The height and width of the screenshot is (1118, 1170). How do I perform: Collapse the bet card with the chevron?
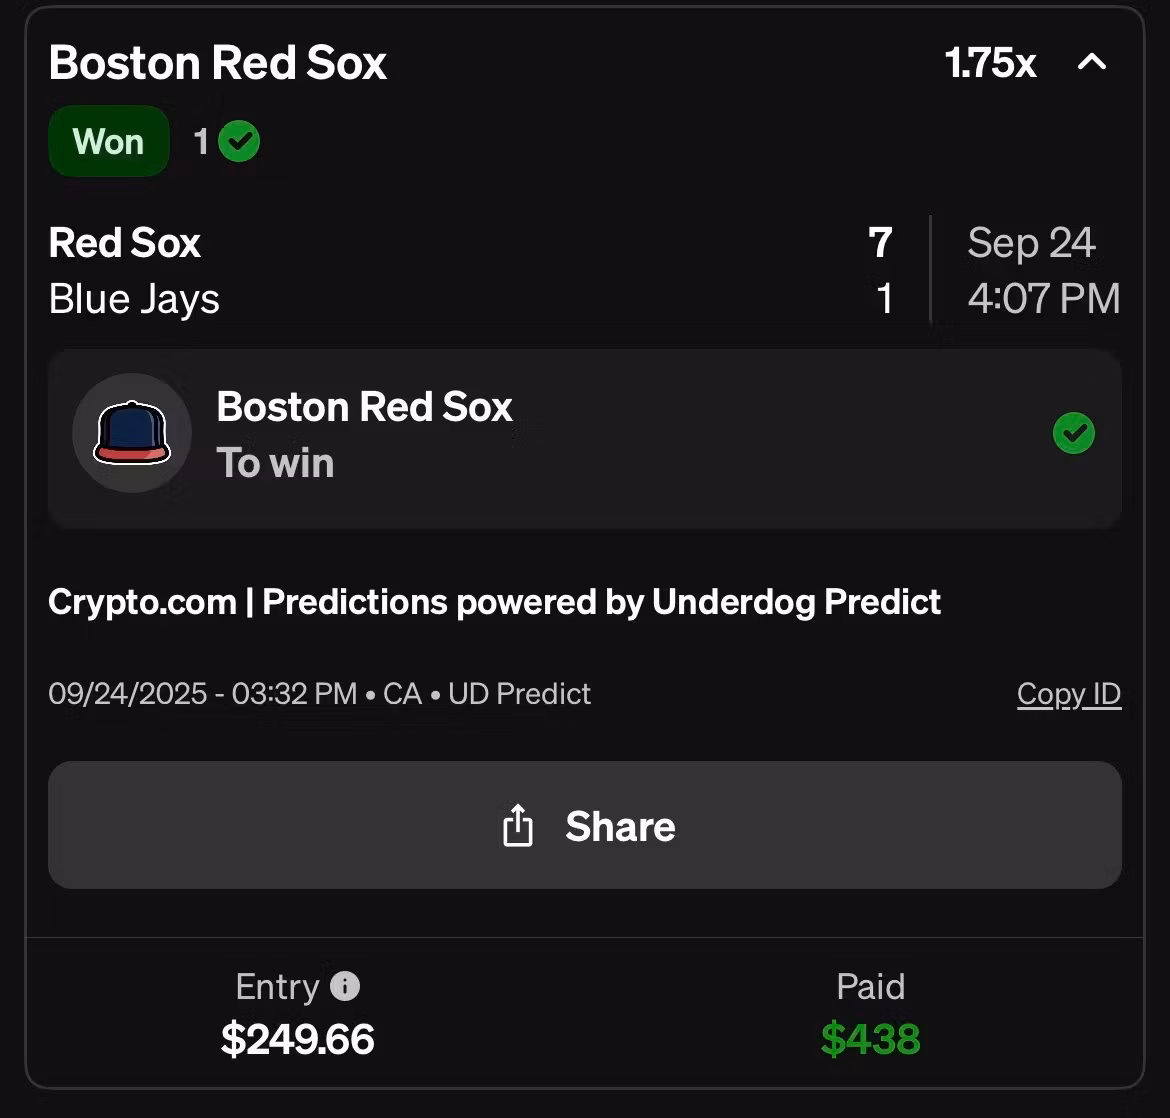[1092, 63]
